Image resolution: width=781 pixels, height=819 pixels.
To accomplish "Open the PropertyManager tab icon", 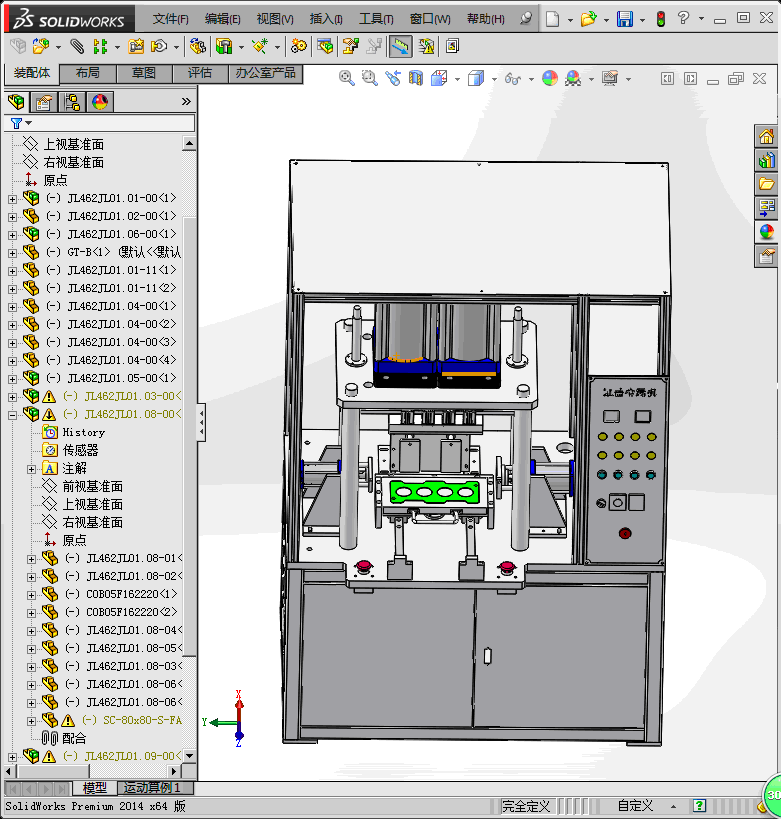I will coord(44,101).
